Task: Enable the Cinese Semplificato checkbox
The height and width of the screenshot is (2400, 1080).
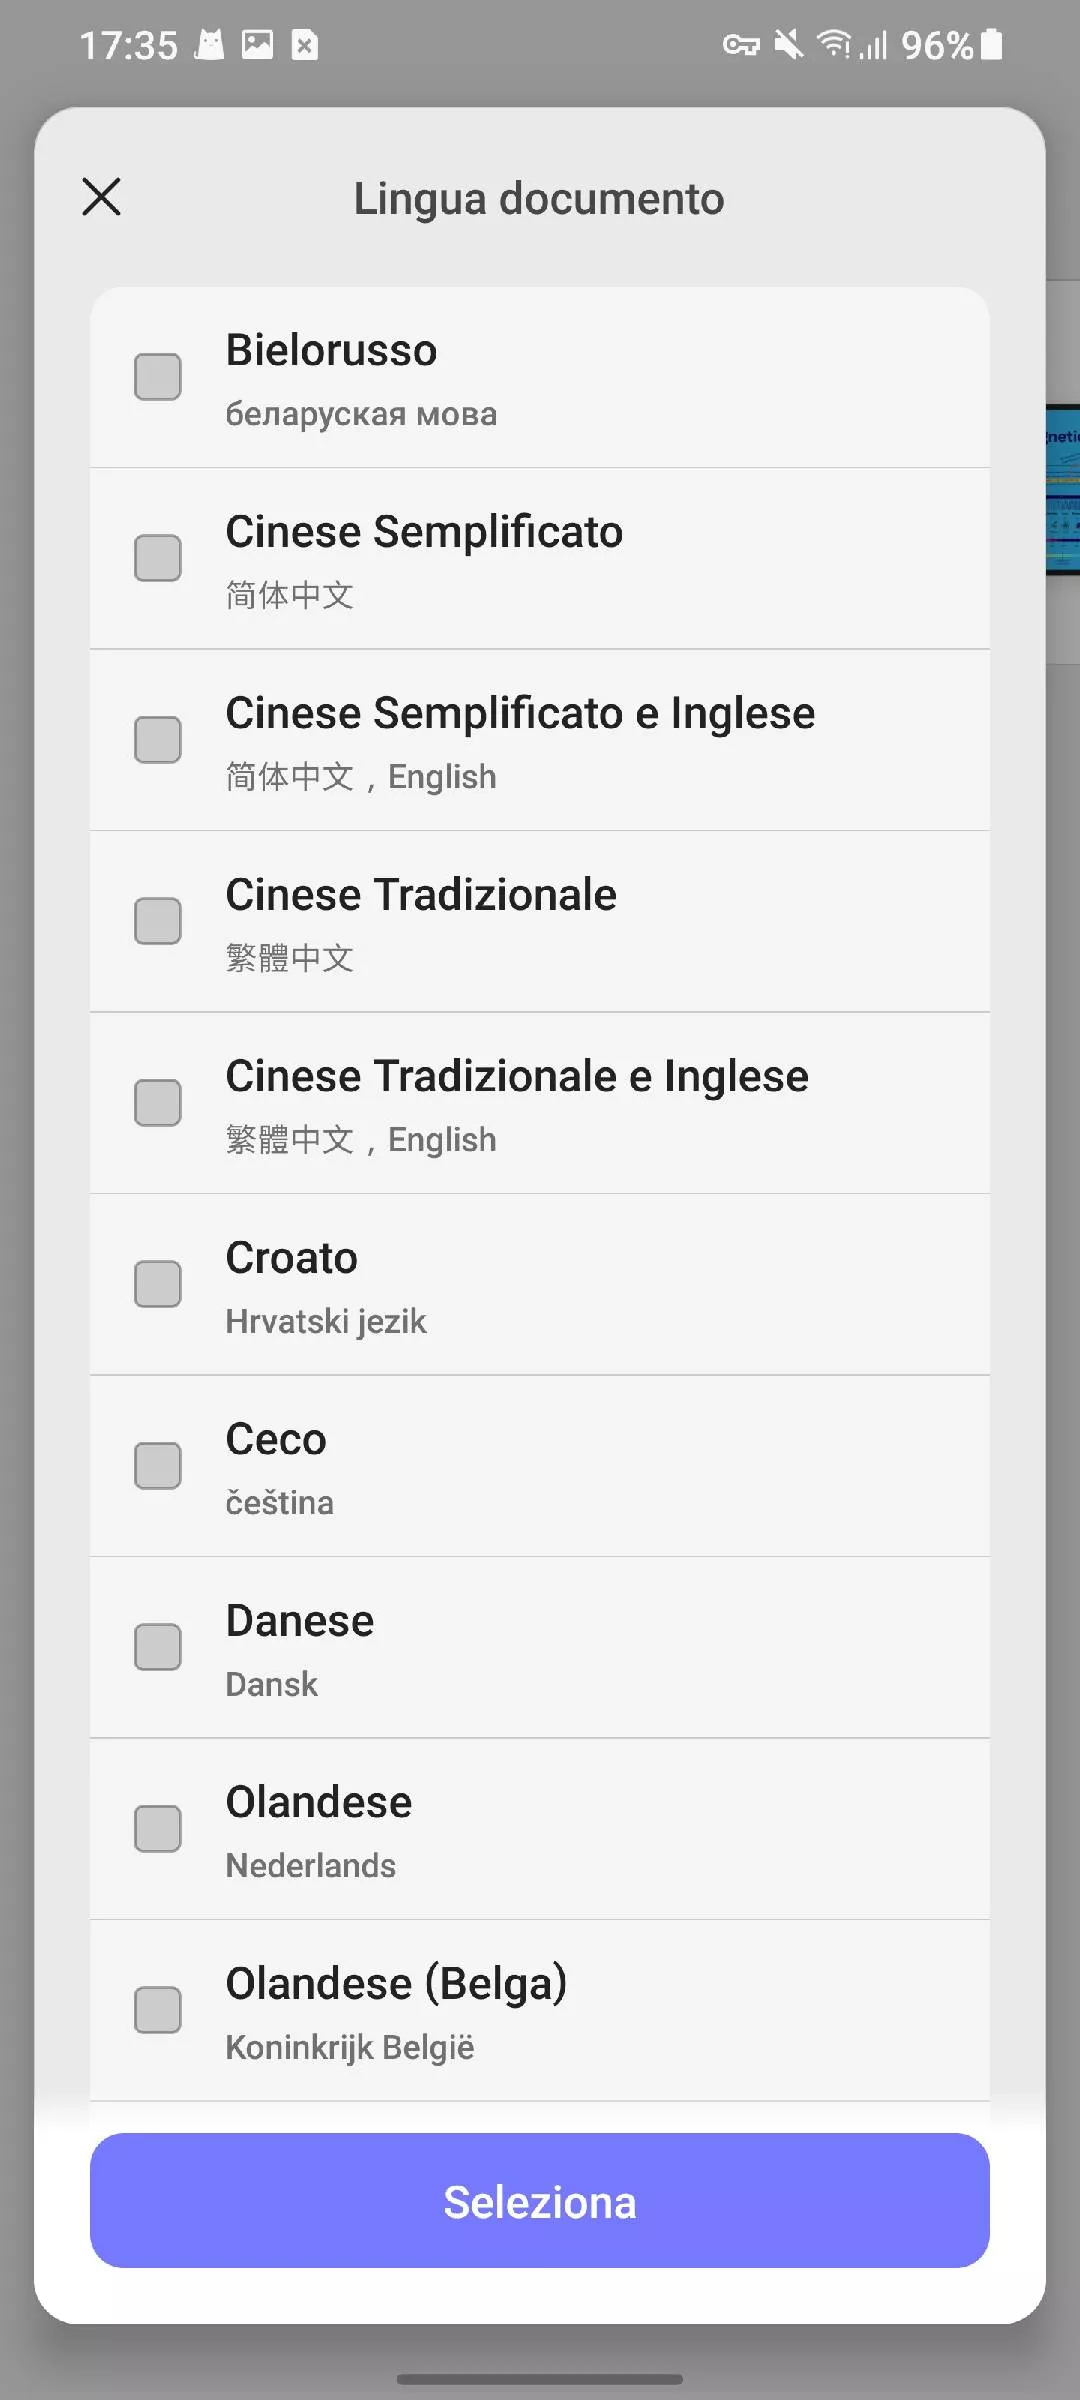Action: [158, 558]
